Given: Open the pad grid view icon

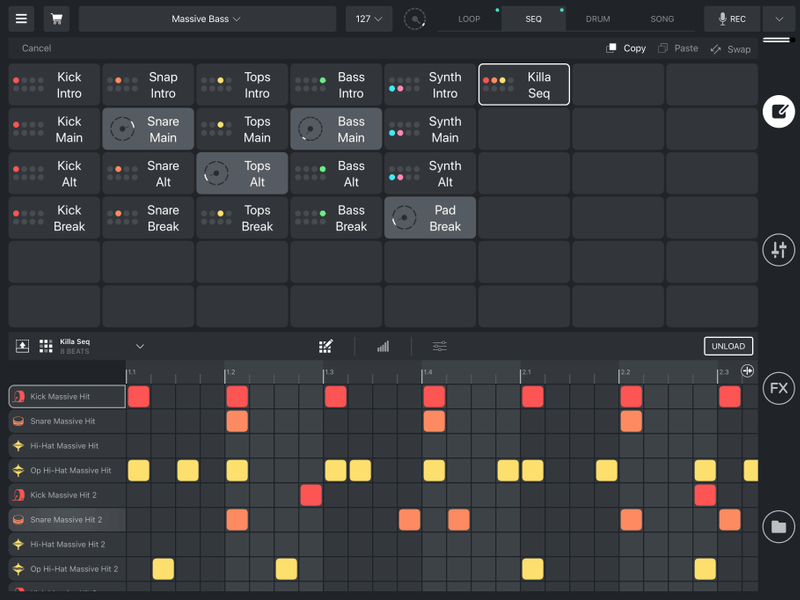Looking at the screenshot, I should pyautogui.click(x=46, y=346).
